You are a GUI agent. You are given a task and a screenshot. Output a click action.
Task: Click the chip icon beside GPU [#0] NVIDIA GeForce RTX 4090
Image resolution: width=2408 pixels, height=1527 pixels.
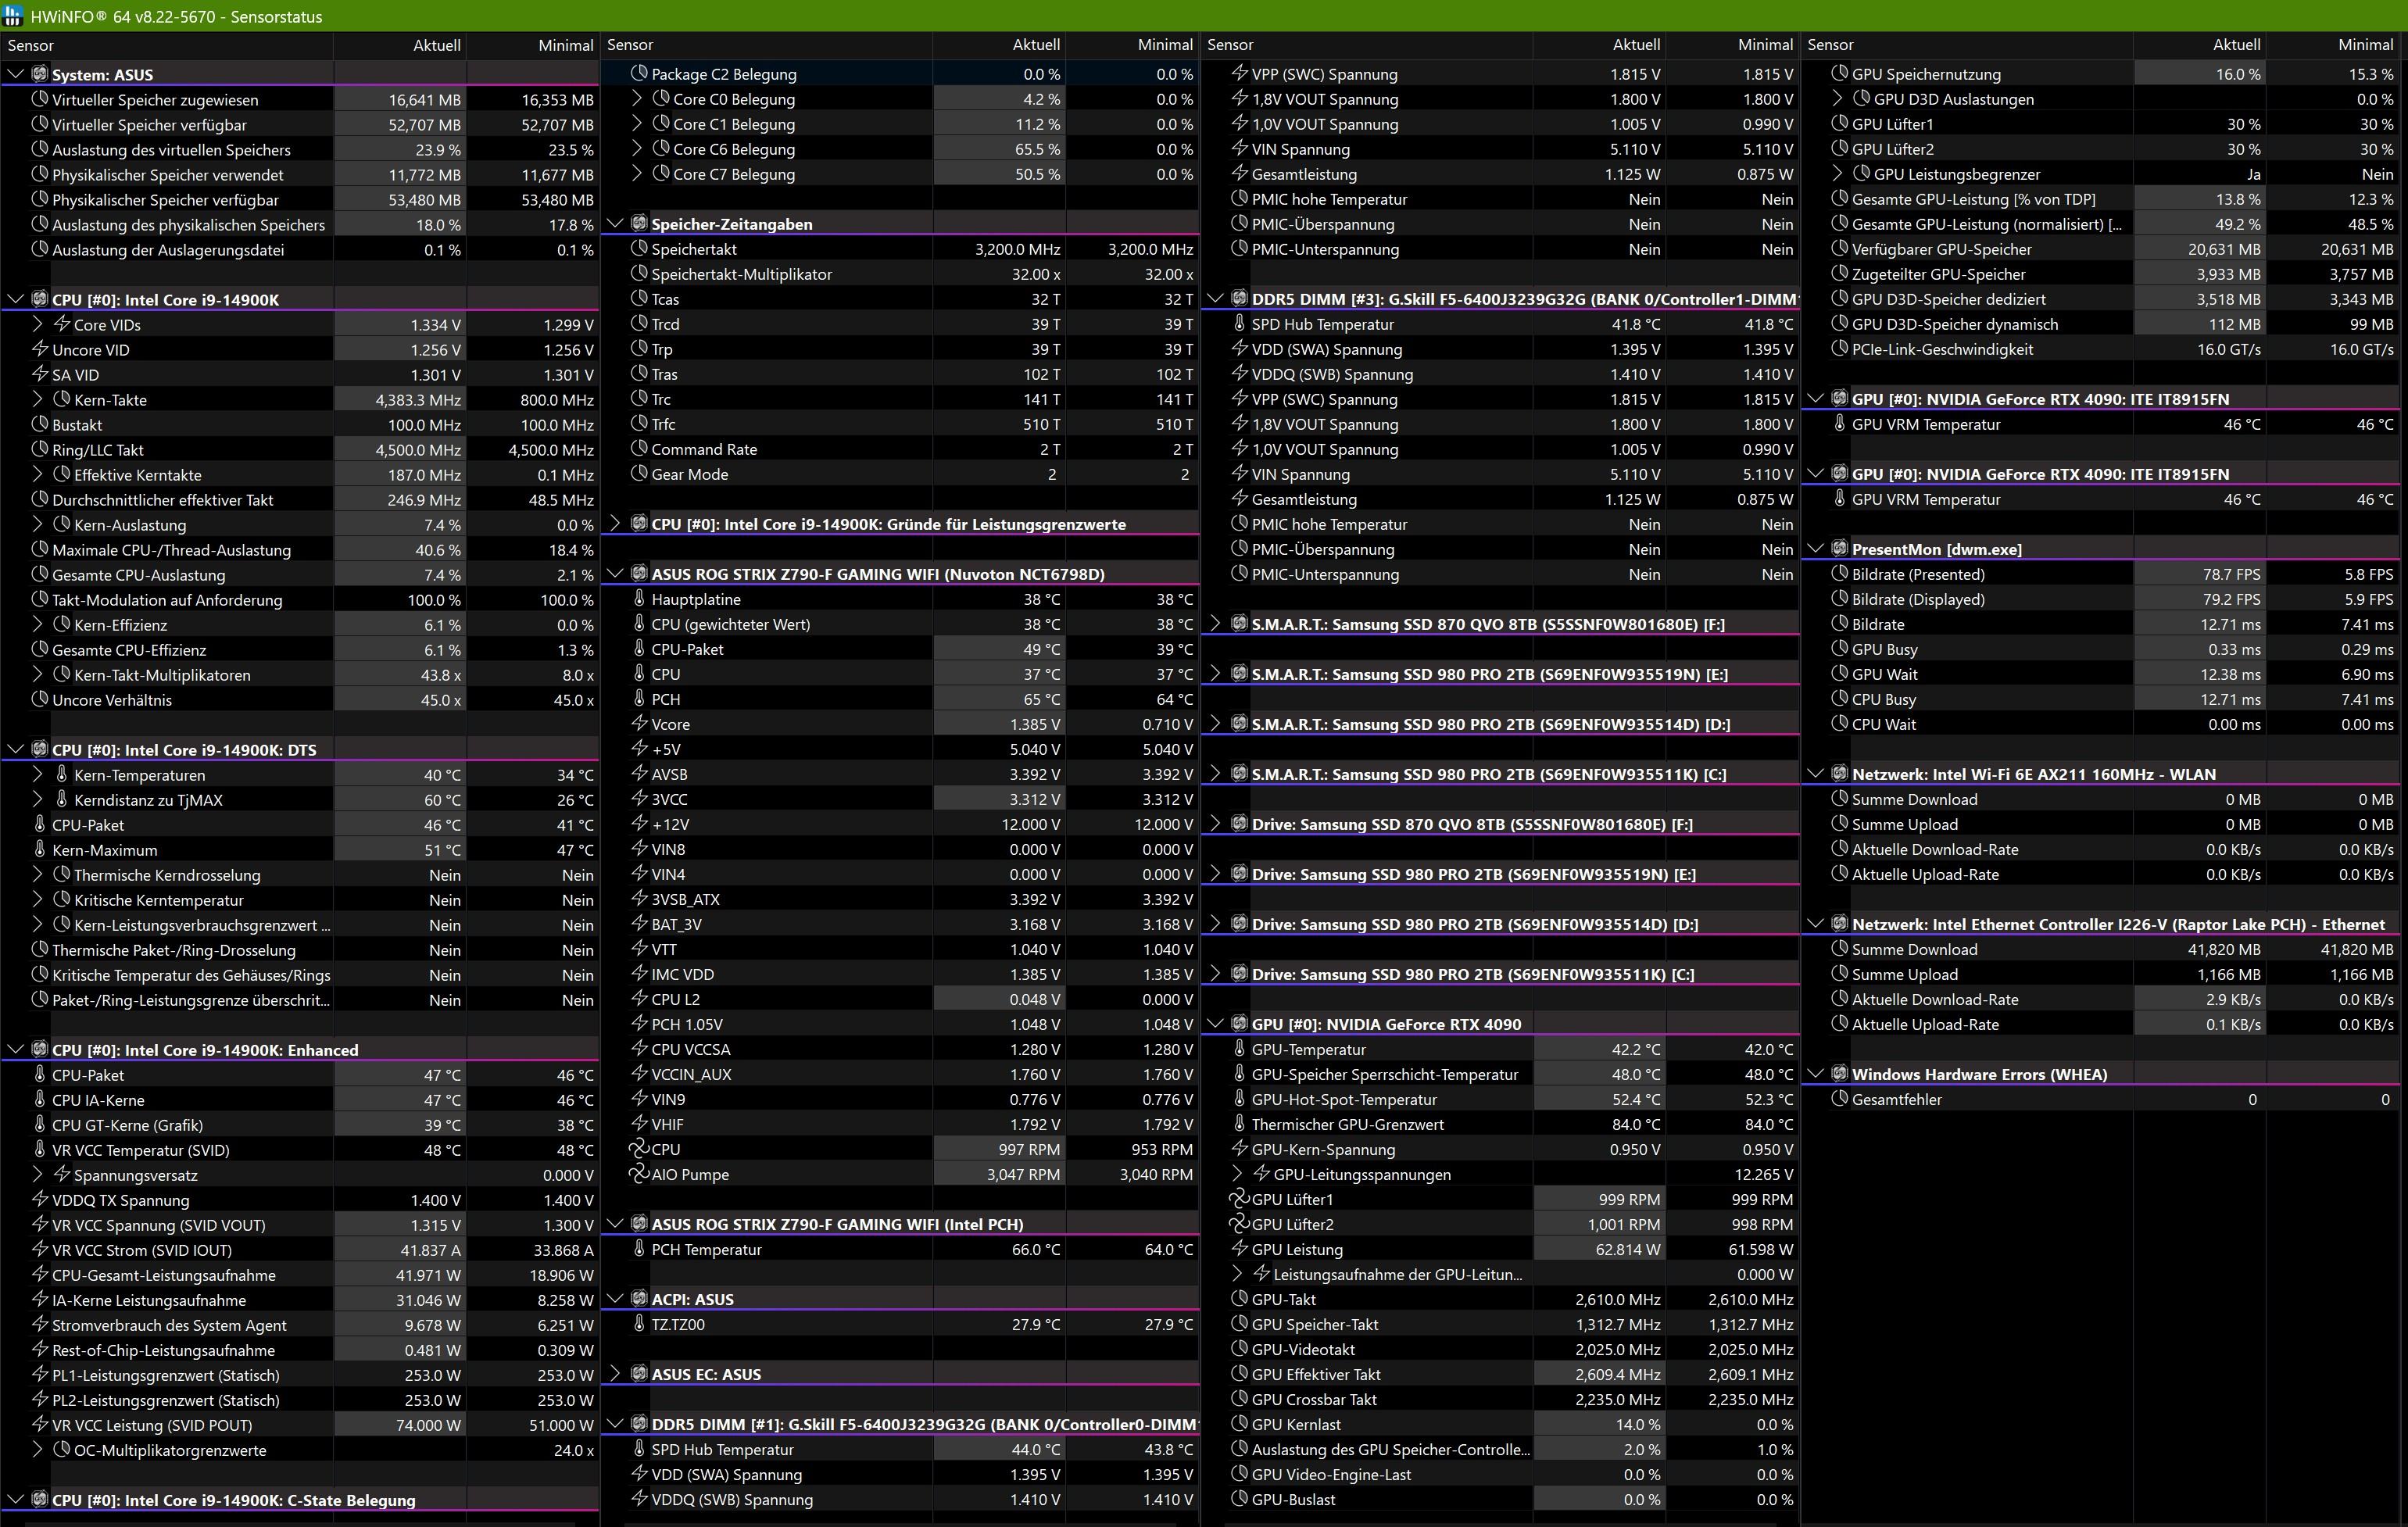[1240, 1023]
